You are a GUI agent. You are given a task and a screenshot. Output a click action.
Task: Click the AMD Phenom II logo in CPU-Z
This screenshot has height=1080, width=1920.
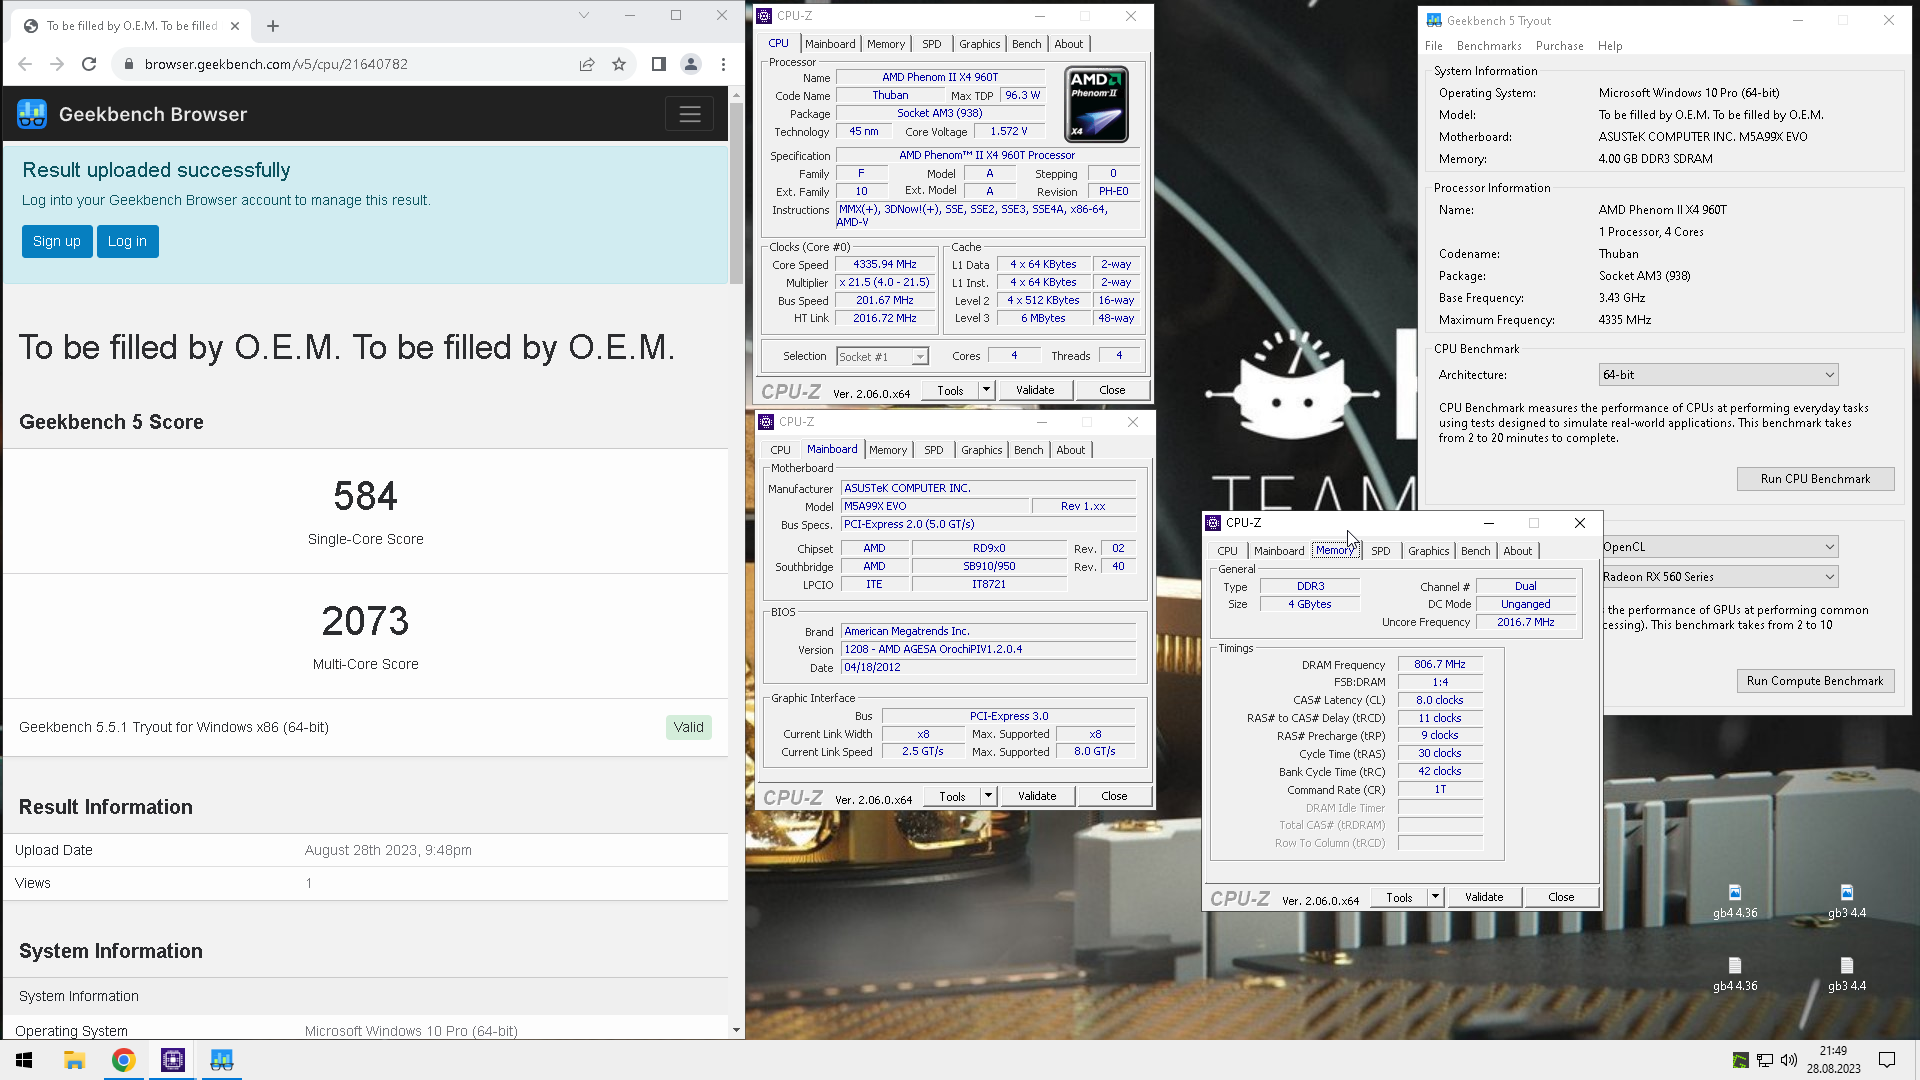(x=1097, y=104)
